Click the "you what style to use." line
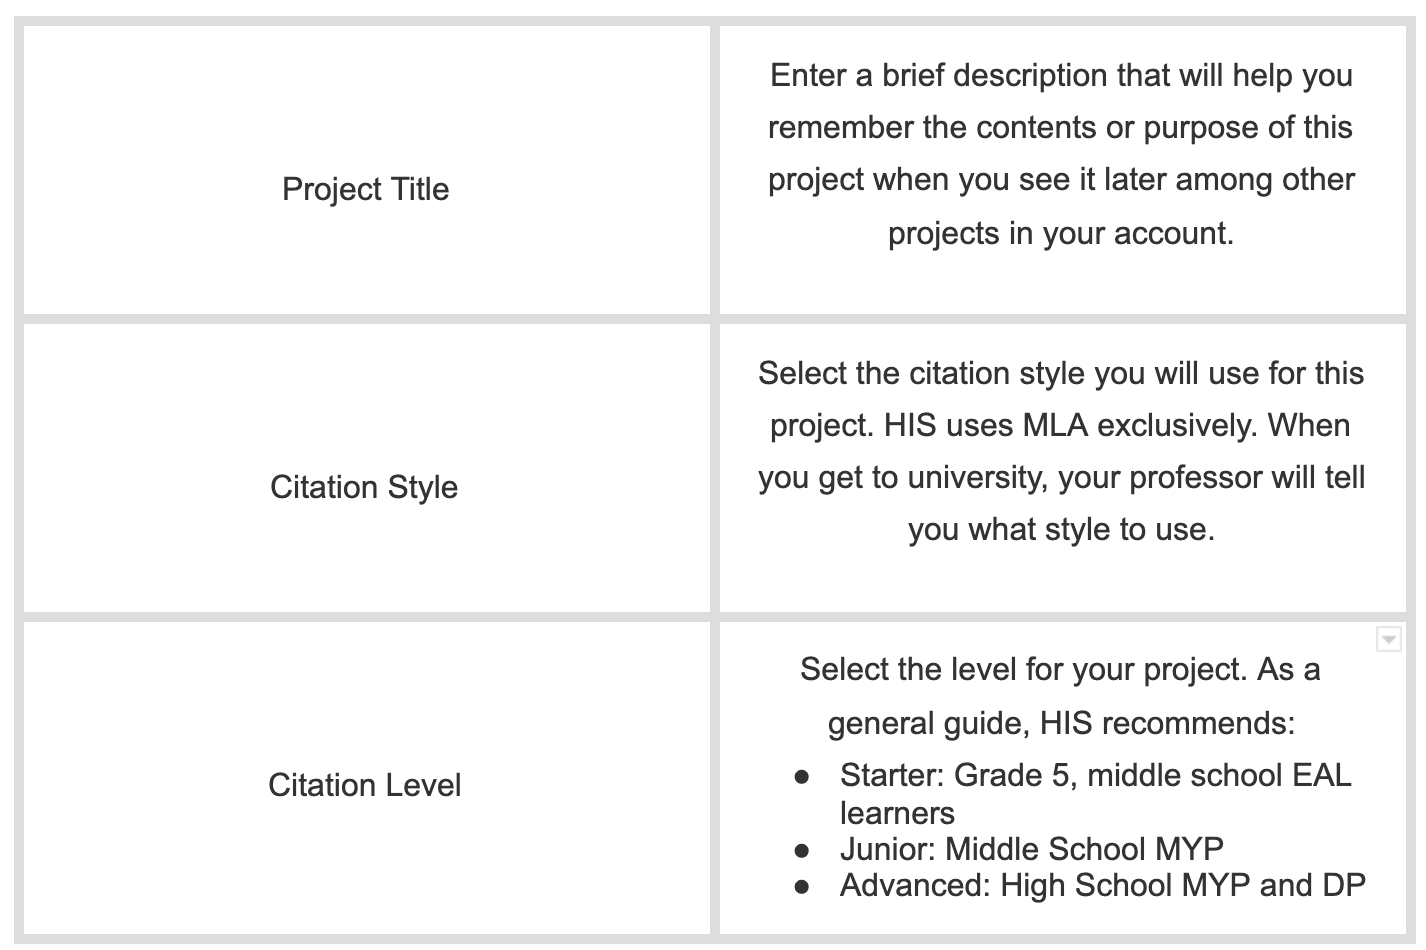The image size is (1426, 950). click(1061, 529)
